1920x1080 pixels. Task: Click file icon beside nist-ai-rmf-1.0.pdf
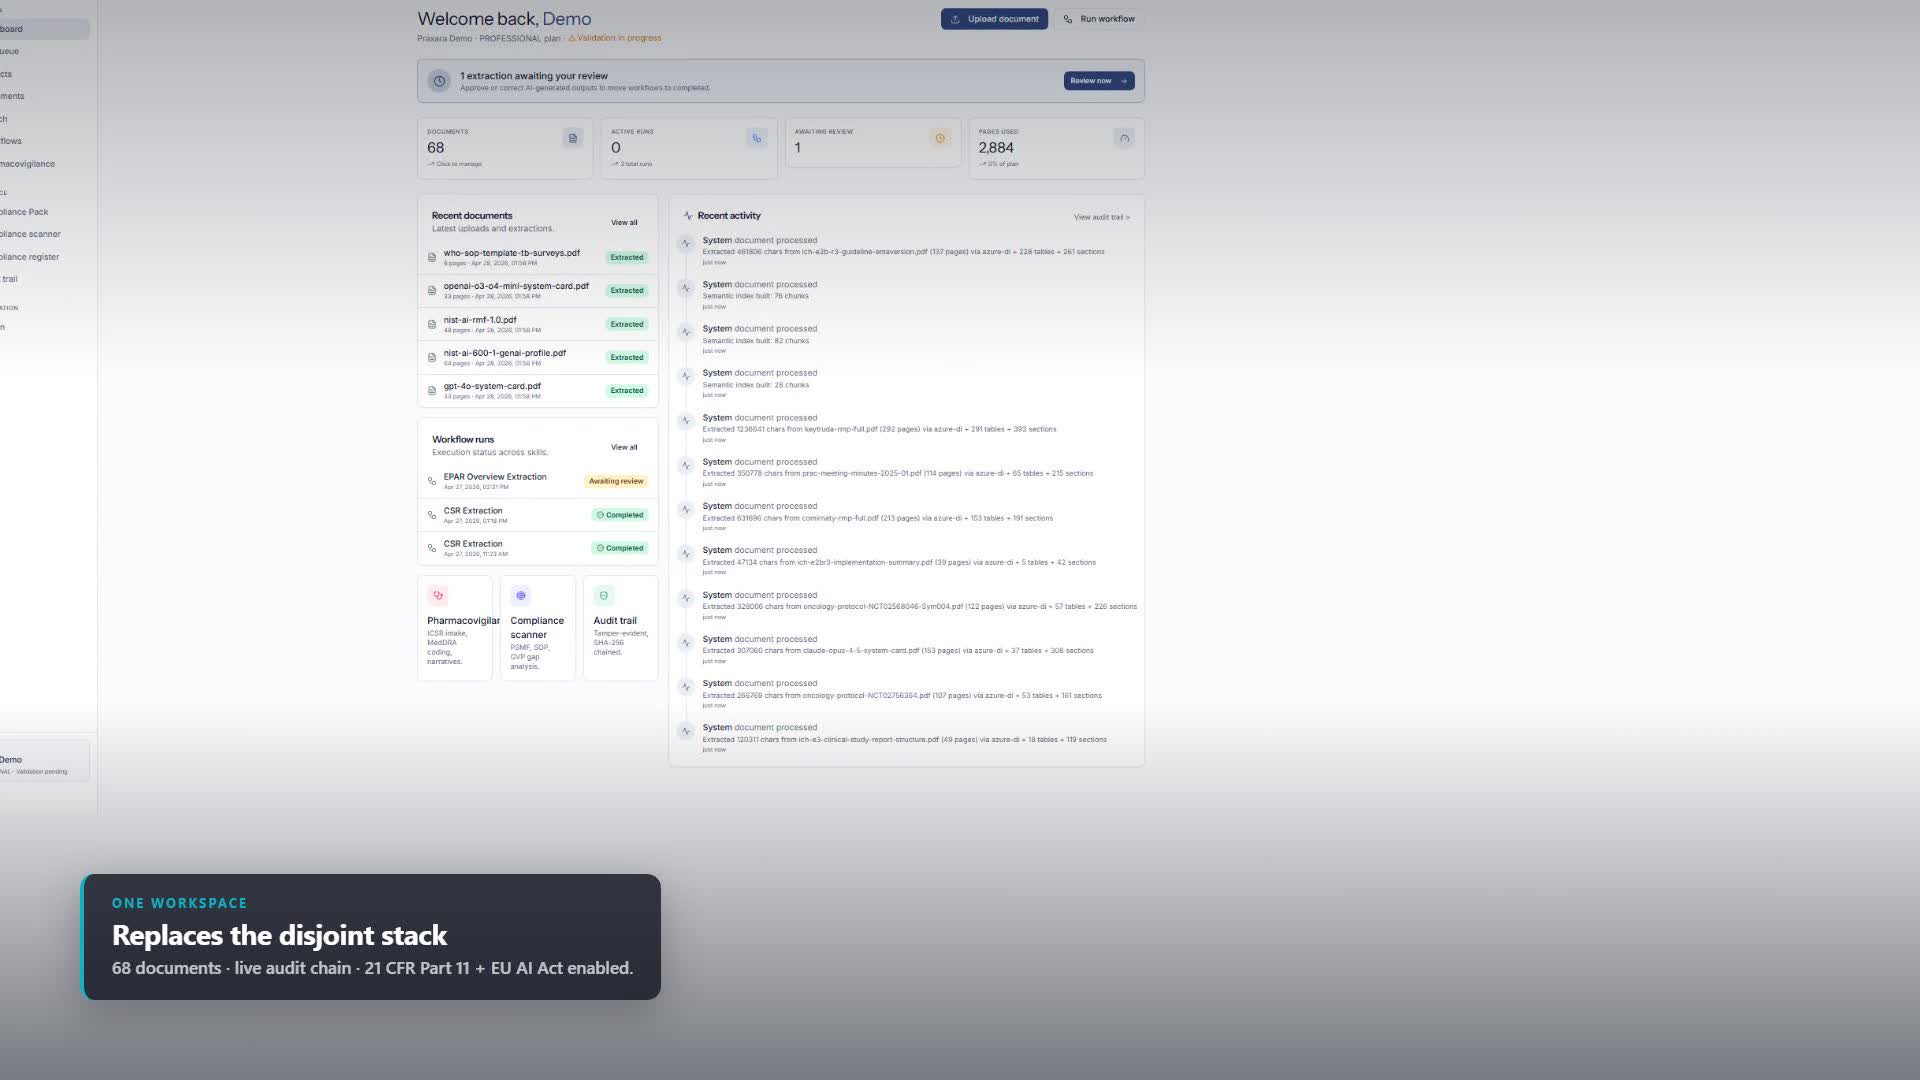click(432, 324)
